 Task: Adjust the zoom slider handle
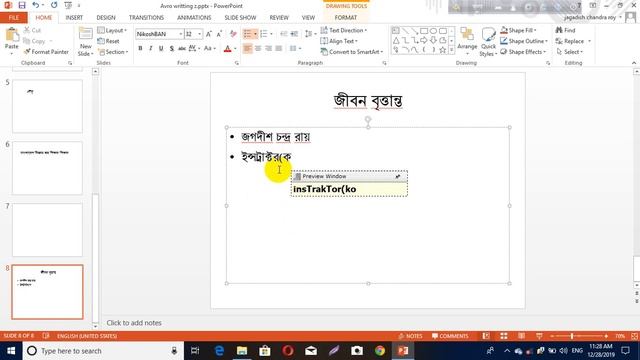coord(571,336)
